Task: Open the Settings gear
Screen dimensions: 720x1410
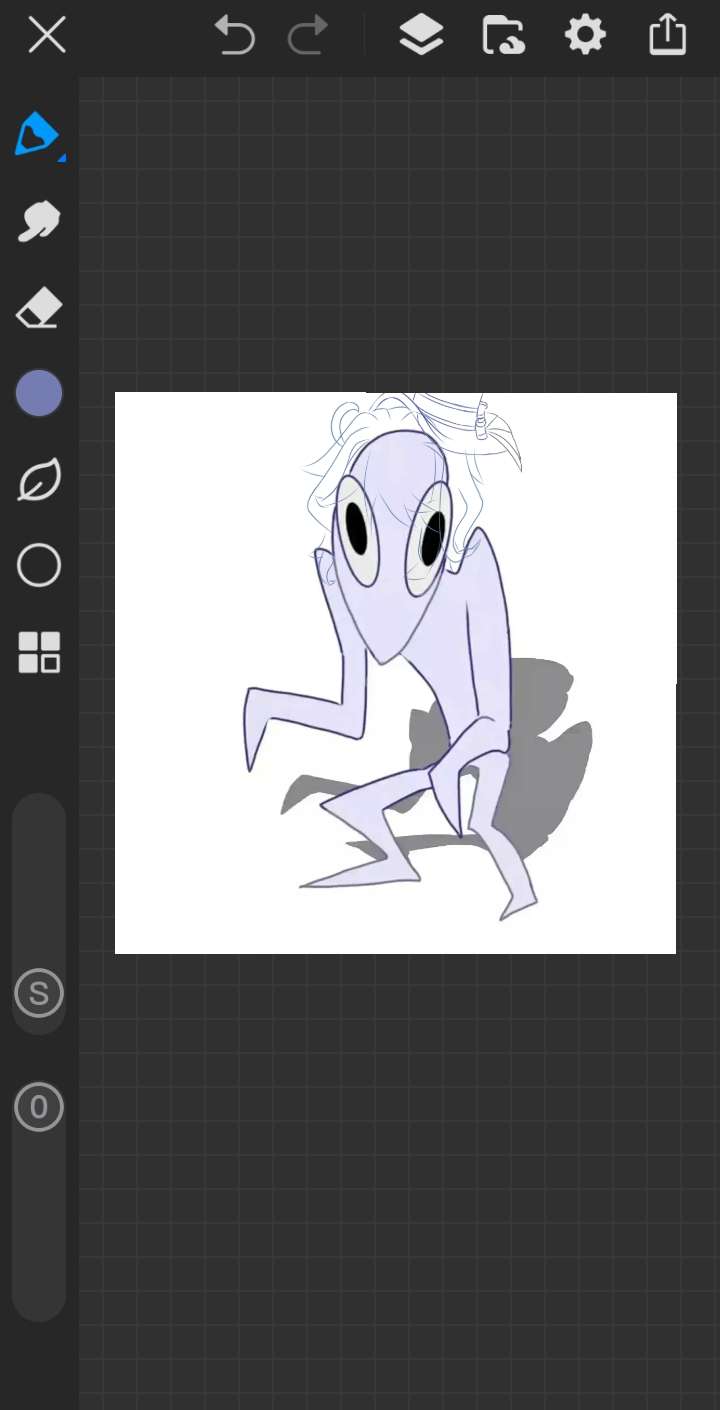Action: [585, 36]
